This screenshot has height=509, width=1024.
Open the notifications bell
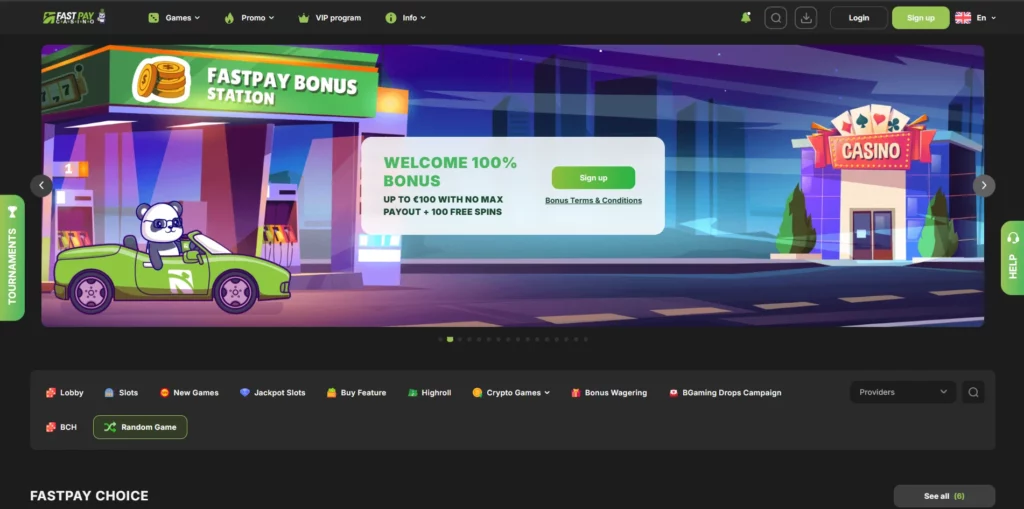tap(746, 18)
